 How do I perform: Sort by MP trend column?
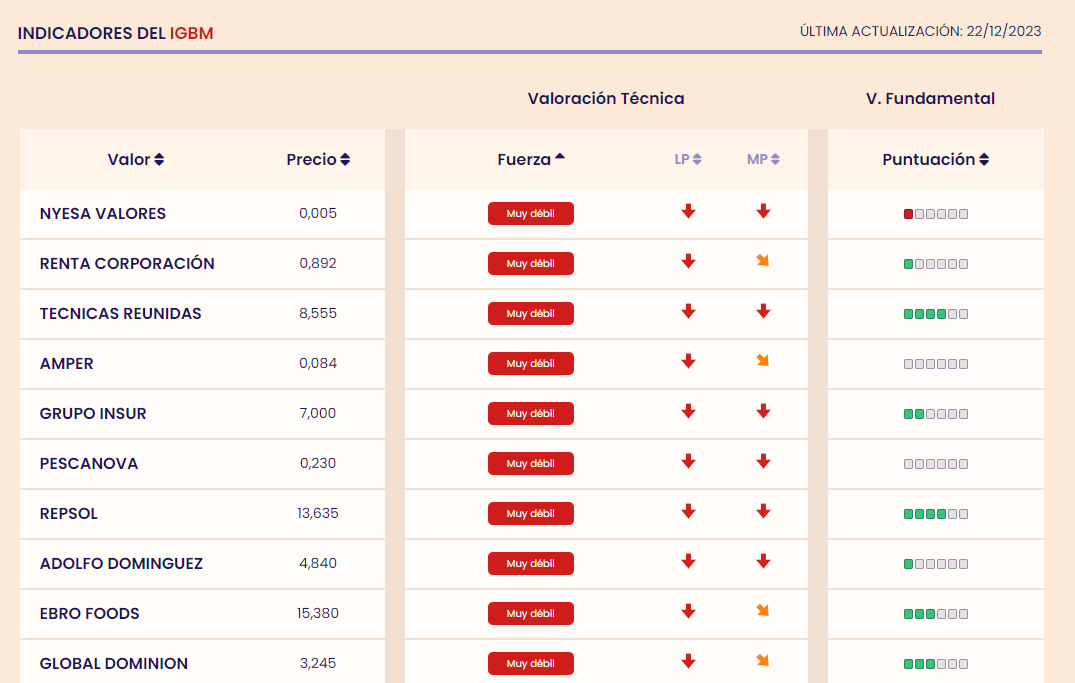click(x=763, y=159)
